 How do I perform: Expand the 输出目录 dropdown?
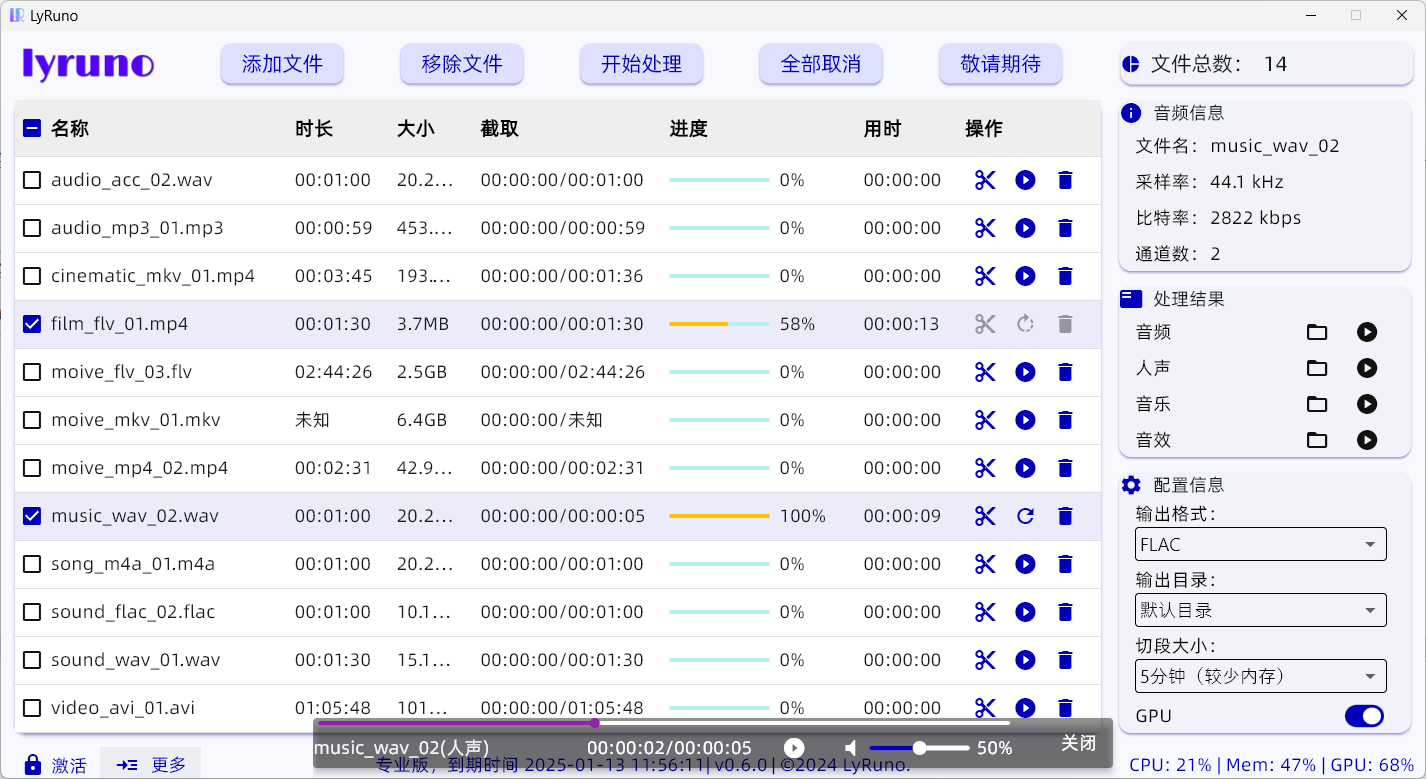pyautogui.click(x=1259, y=610)
